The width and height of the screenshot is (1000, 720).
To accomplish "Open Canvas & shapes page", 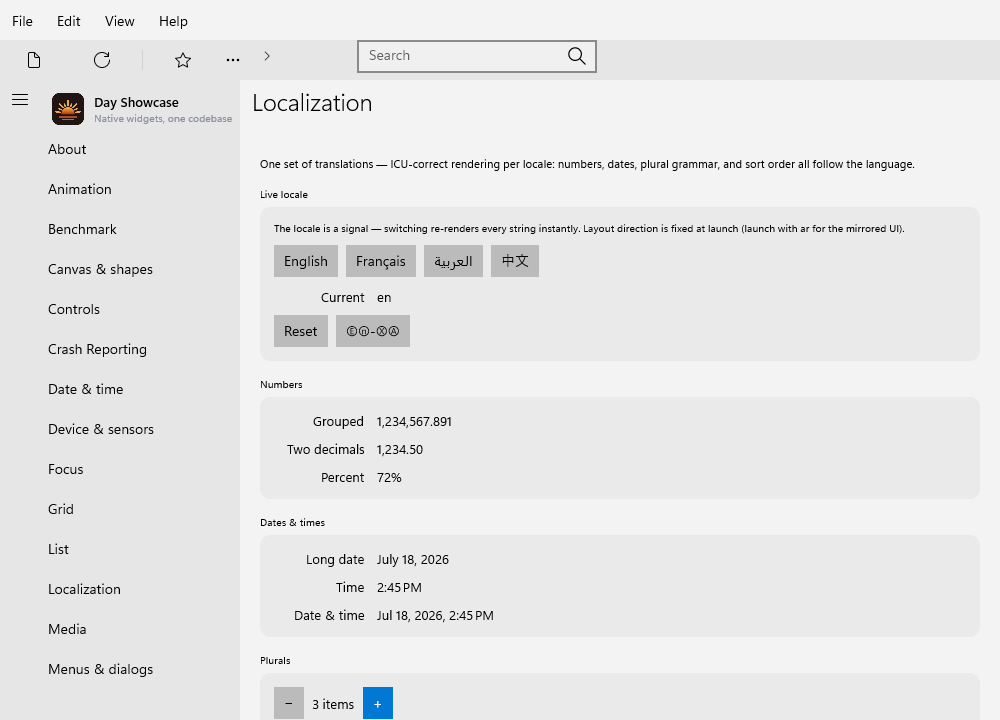I will pyautogui.click(x=100, y=269).
